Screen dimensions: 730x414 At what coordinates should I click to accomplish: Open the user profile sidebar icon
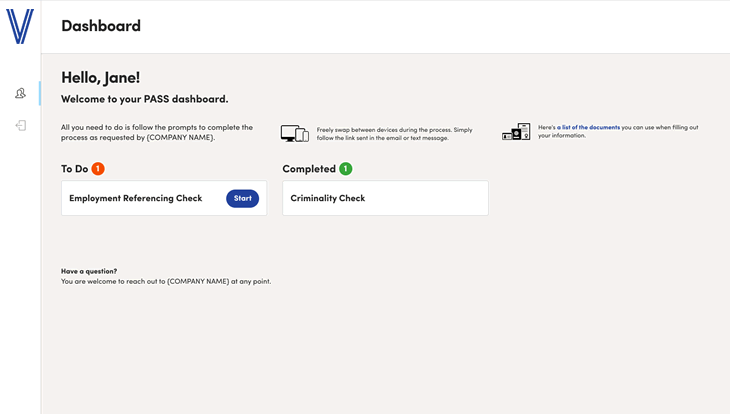20,93
